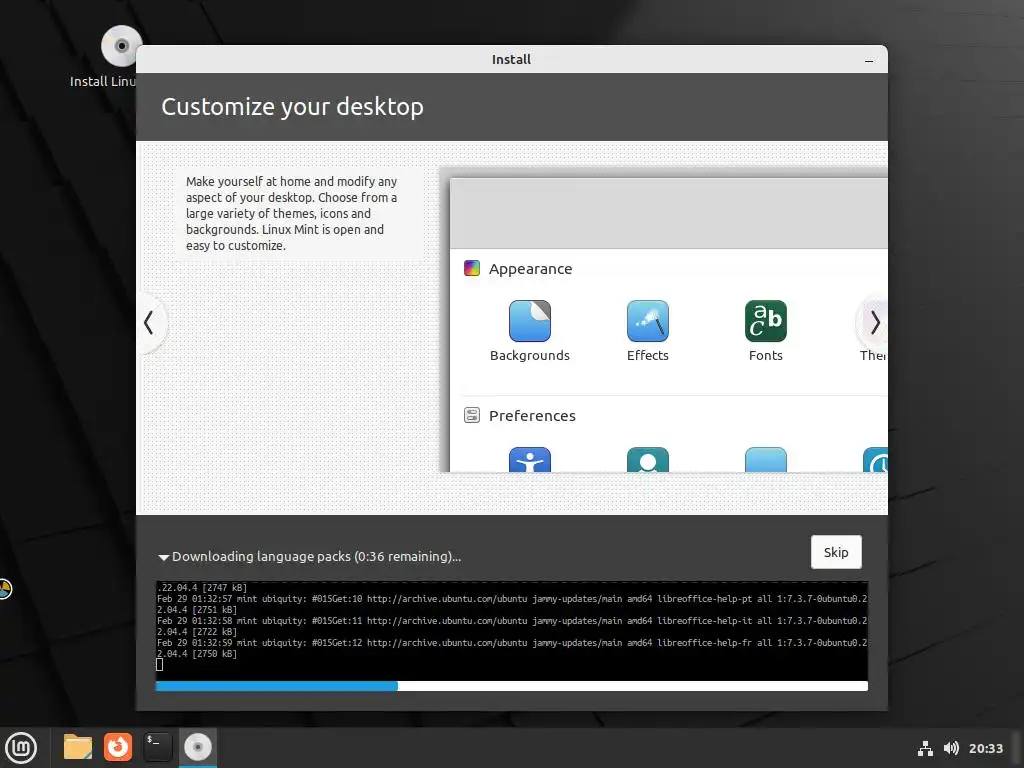Click the installation progress bar
Screen dimensions: 1024x768
(511, 686)
